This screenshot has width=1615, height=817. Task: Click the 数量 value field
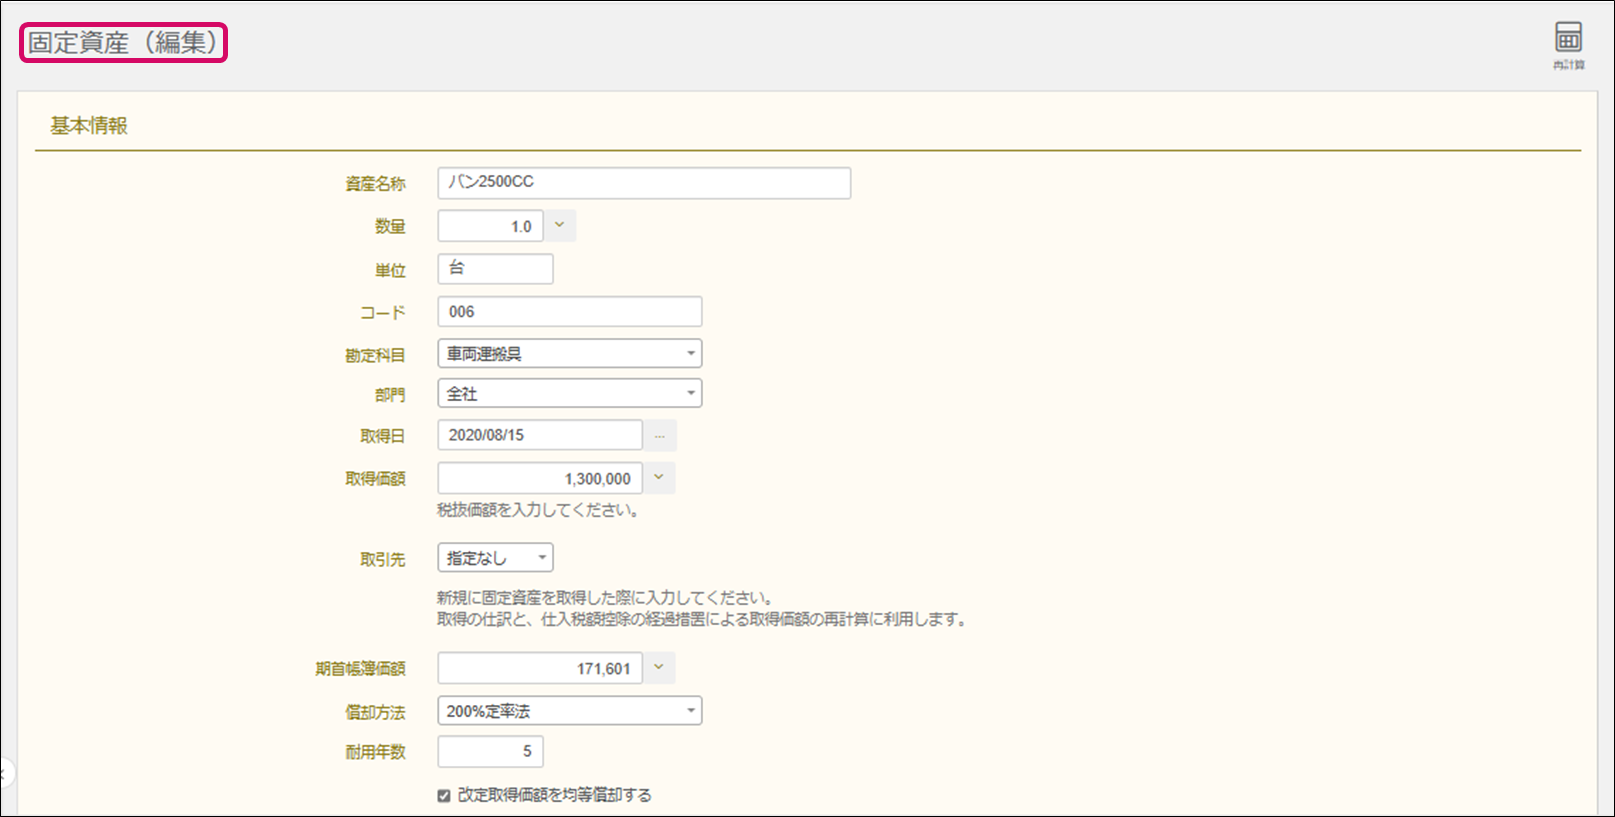[x=490, y=226]
